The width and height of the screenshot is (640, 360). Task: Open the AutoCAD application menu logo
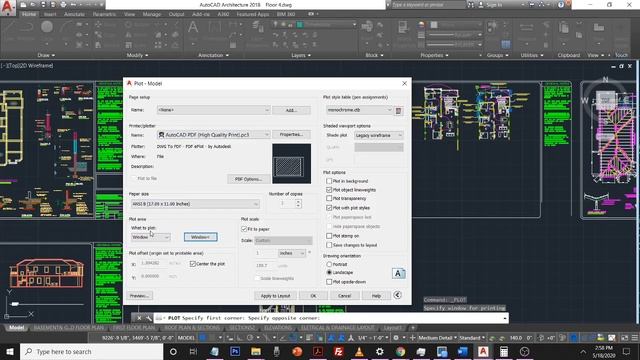pyautogui.click(x=7, y=7)
